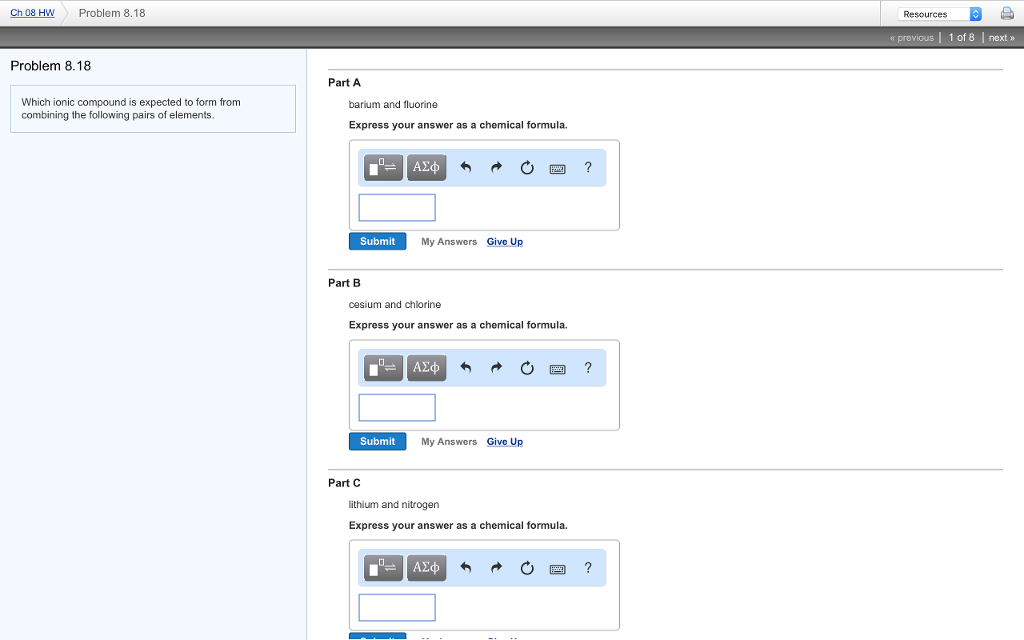Undo the last edit in Part A
The height and width of the screenshot is (640, 1024).
point(466,168)
